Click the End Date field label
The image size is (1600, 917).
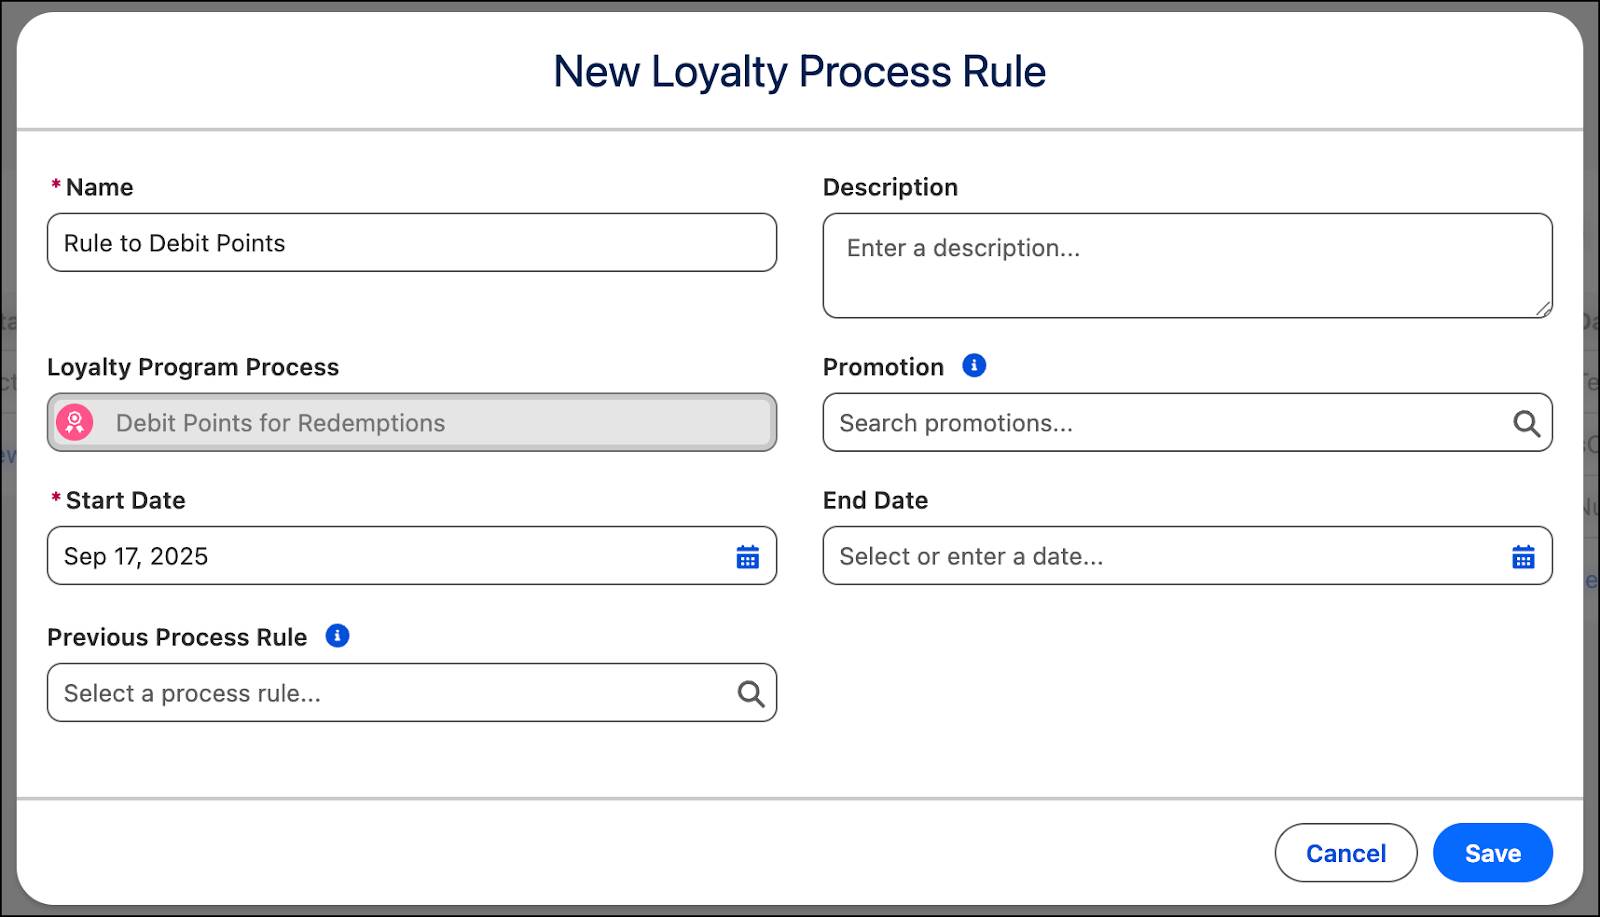coord(875,500)
